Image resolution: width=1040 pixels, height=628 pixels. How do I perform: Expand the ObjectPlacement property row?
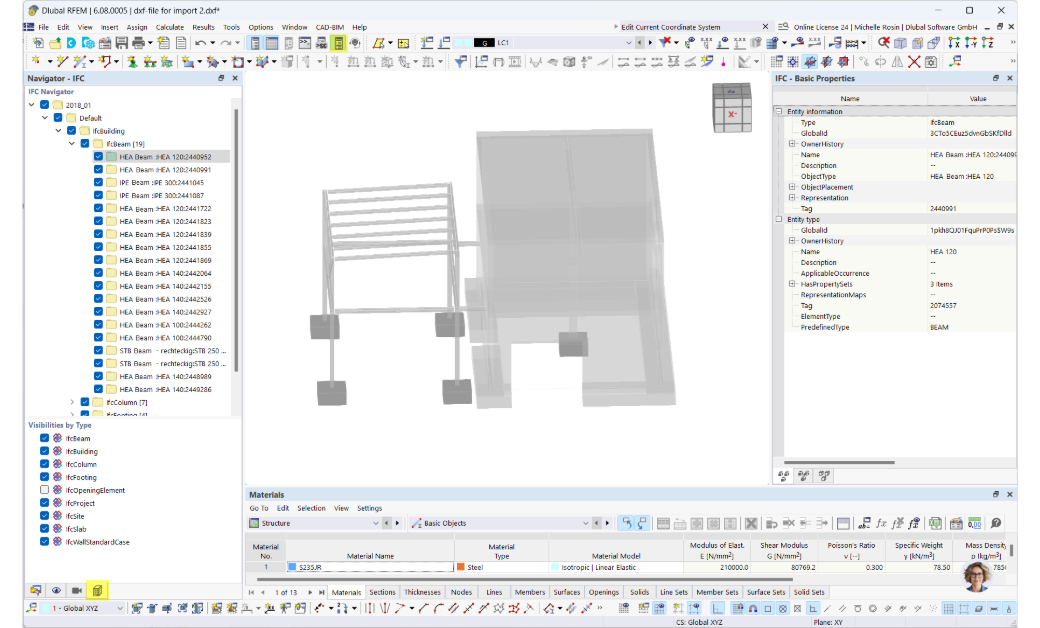click(792, 187)
